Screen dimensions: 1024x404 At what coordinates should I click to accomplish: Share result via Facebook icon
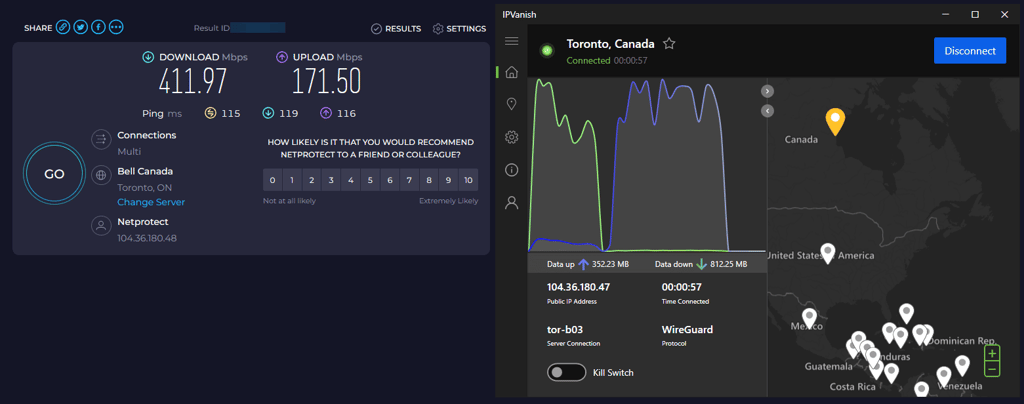tap(99, 27)
